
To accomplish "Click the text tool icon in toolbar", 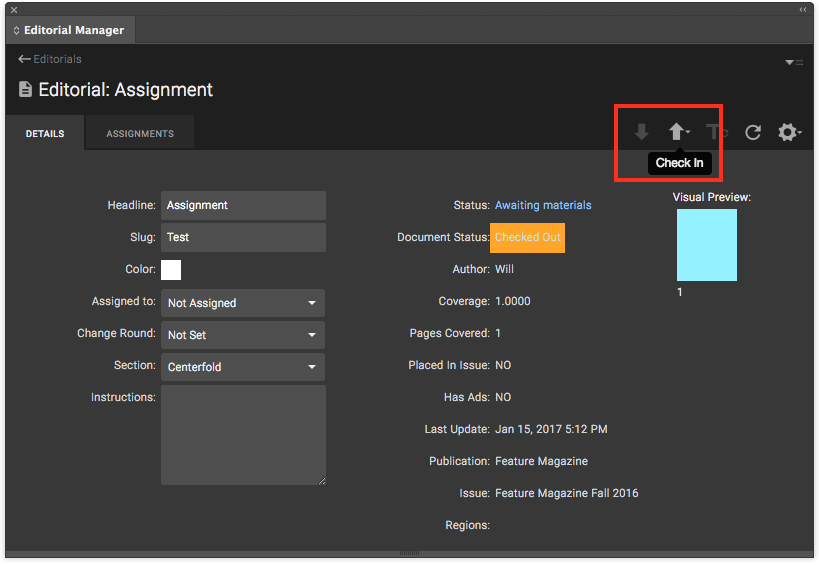I will click(x=716, y=132).
